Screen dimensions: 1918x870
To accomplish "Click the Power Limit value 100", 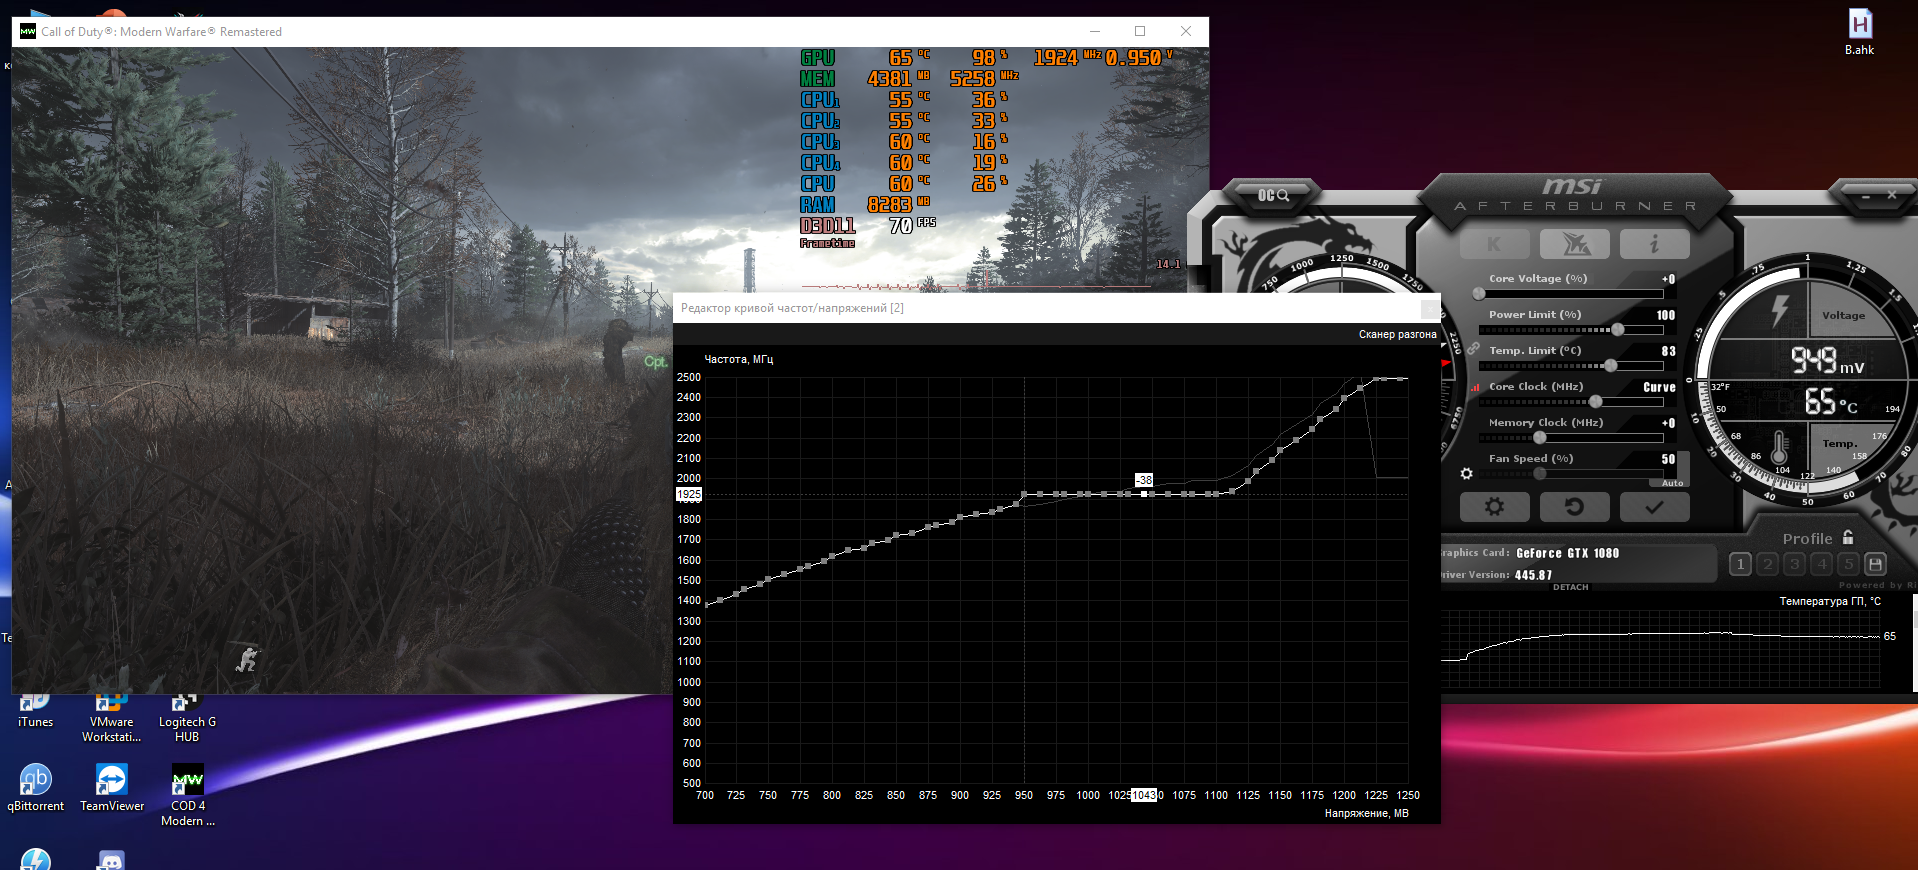I will tap(1665, 315).
